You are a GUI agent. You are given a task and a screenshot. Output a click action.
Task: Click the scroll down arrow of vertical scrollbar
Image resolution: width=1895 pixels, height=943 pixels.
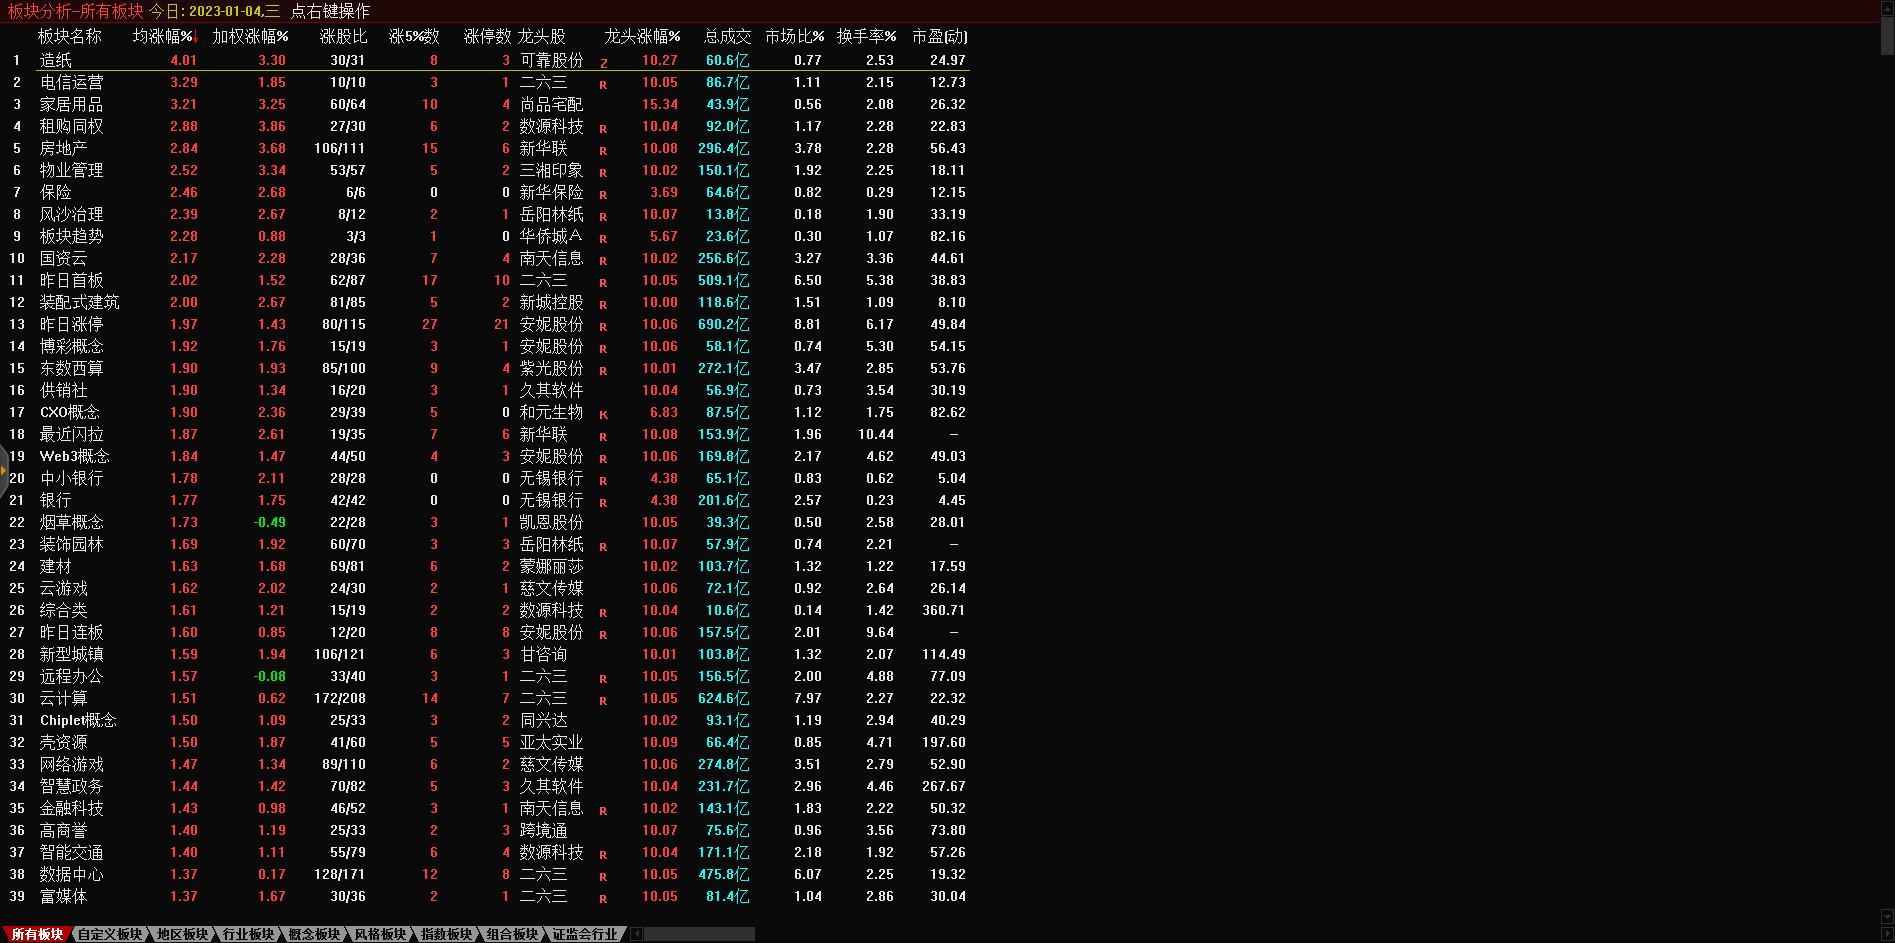point(1887,916)
